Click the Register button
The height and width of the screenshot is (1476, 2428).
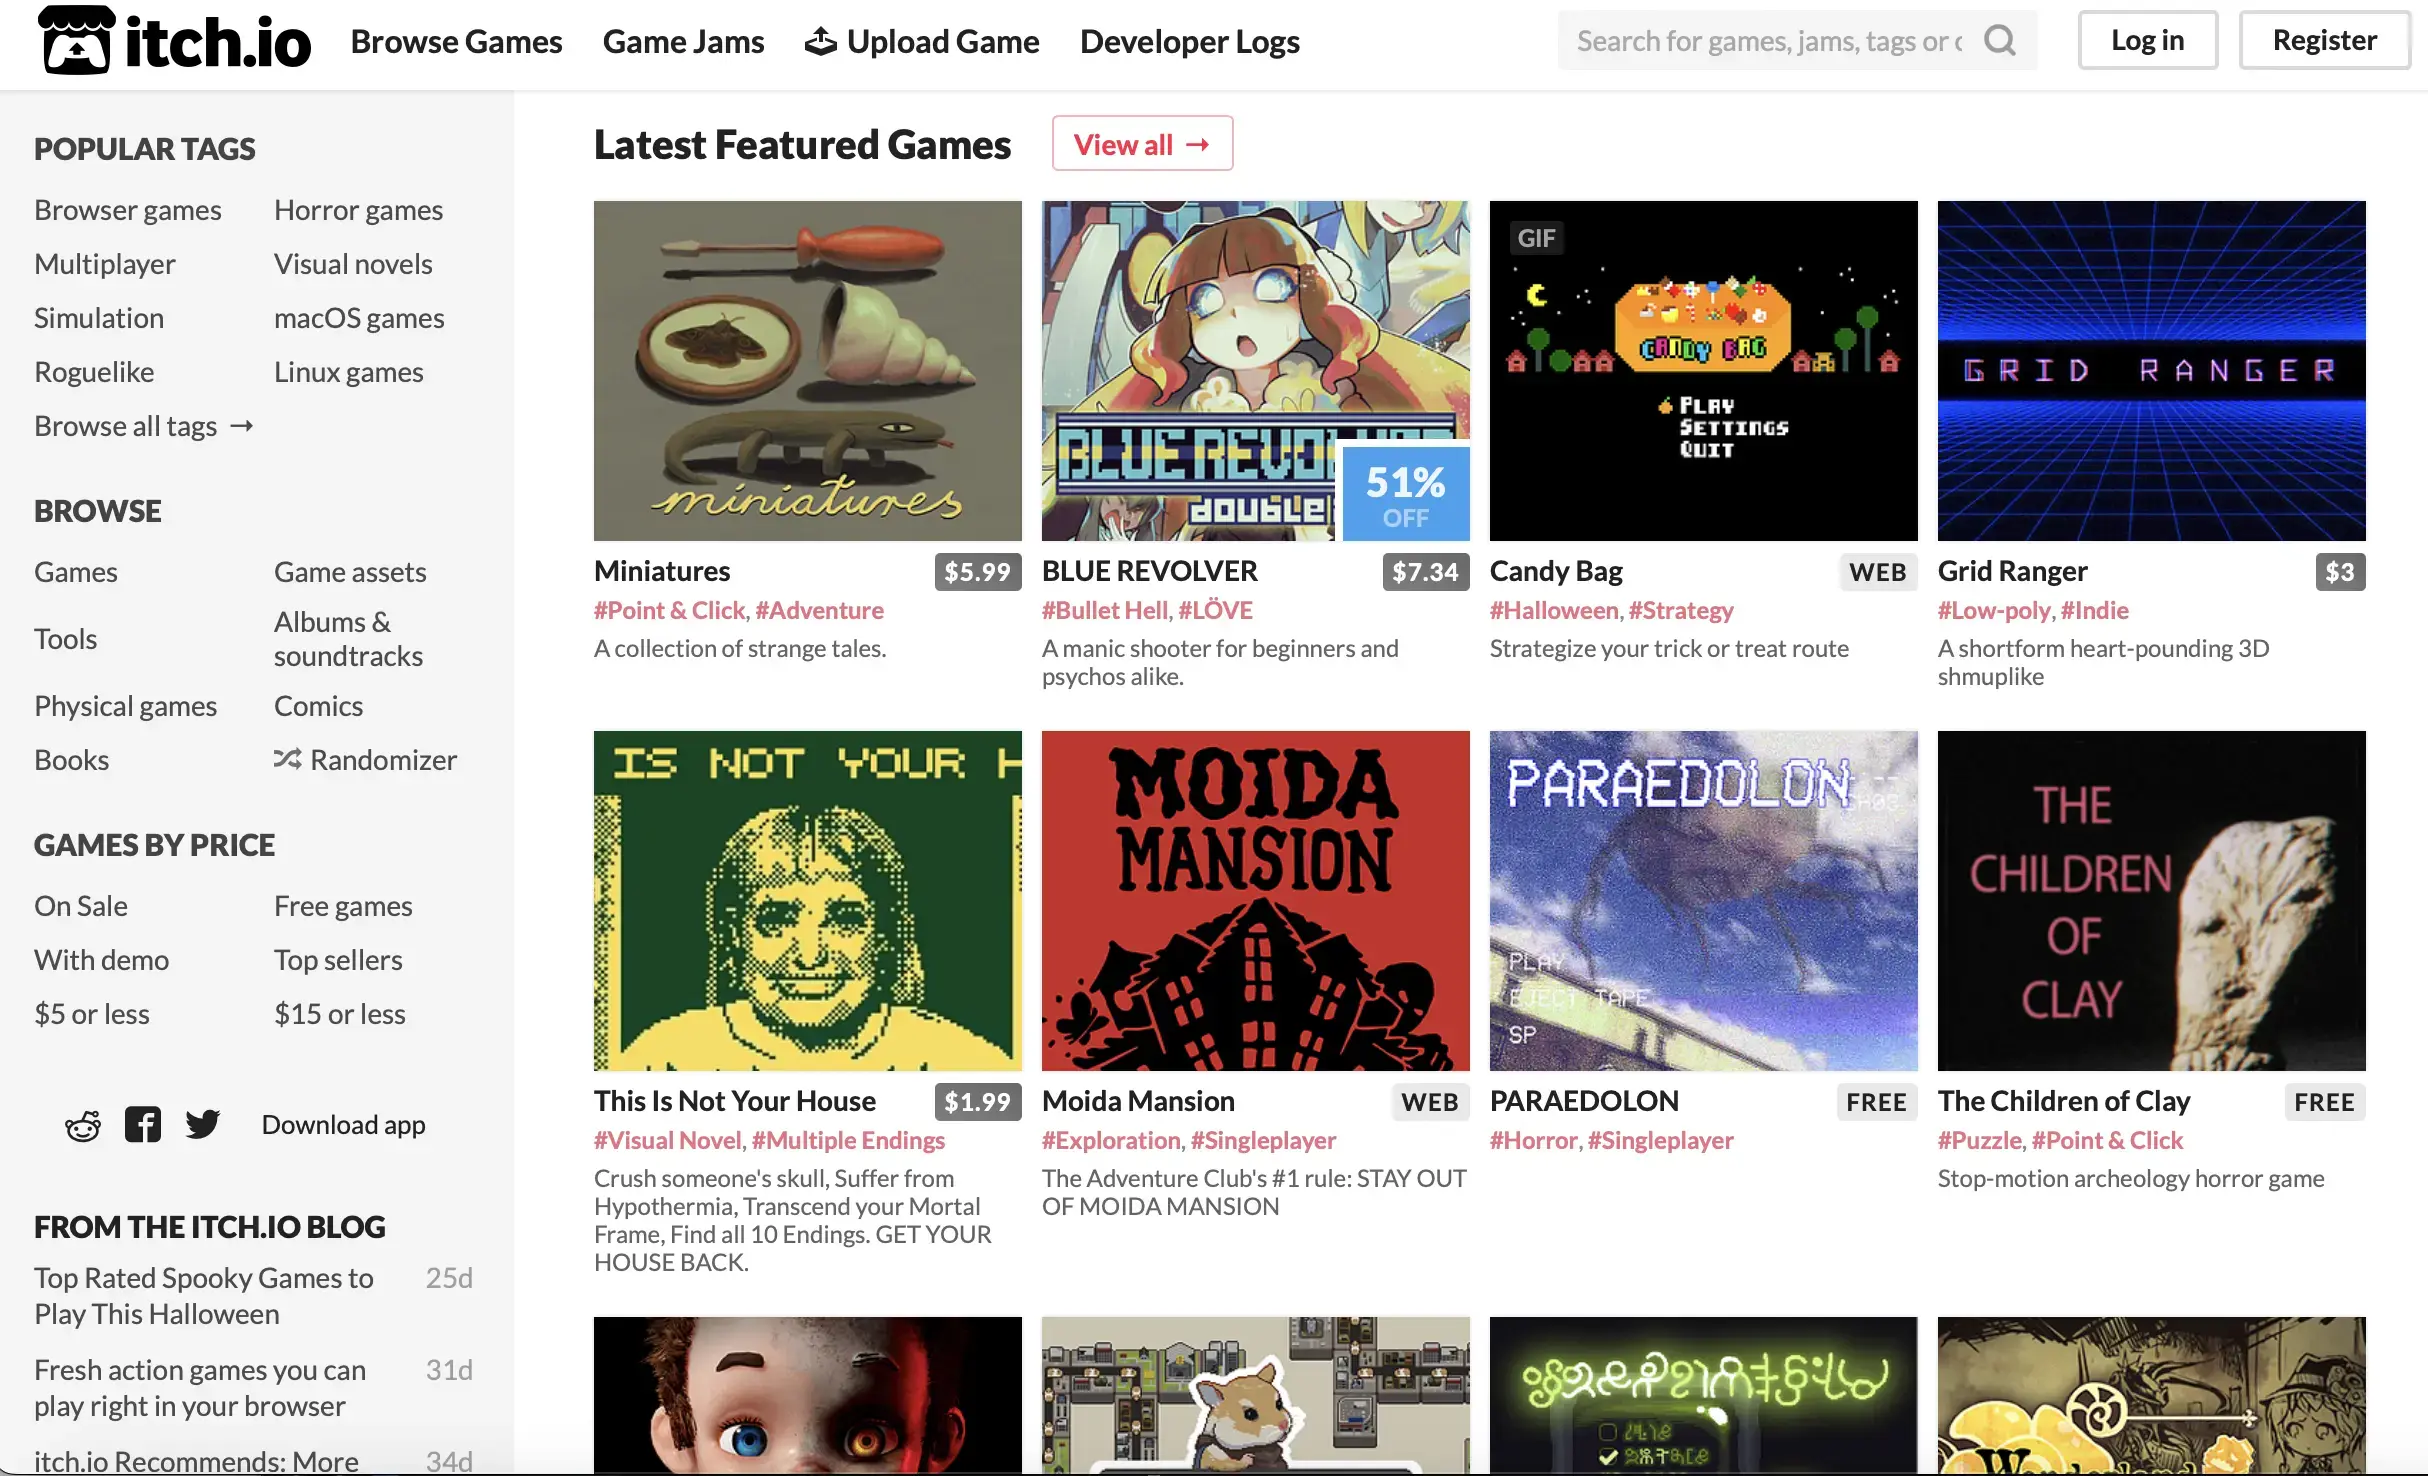tap(2324, 40)
